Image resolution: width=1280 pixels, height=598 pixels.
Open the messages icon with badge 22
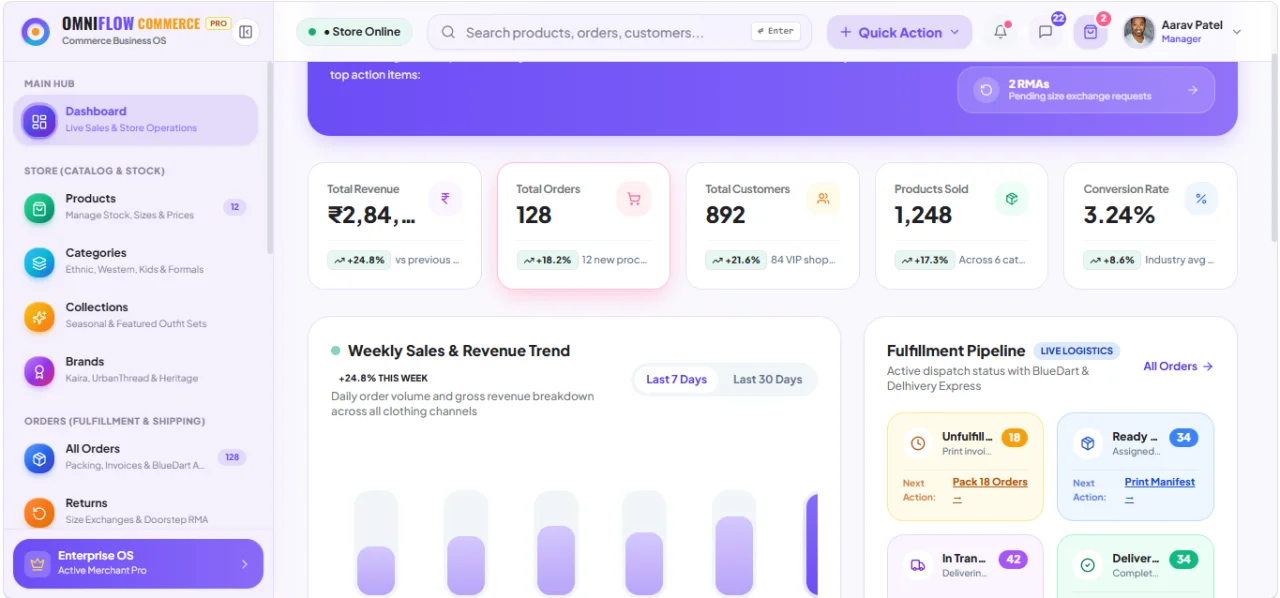(x=1045, y=32)
